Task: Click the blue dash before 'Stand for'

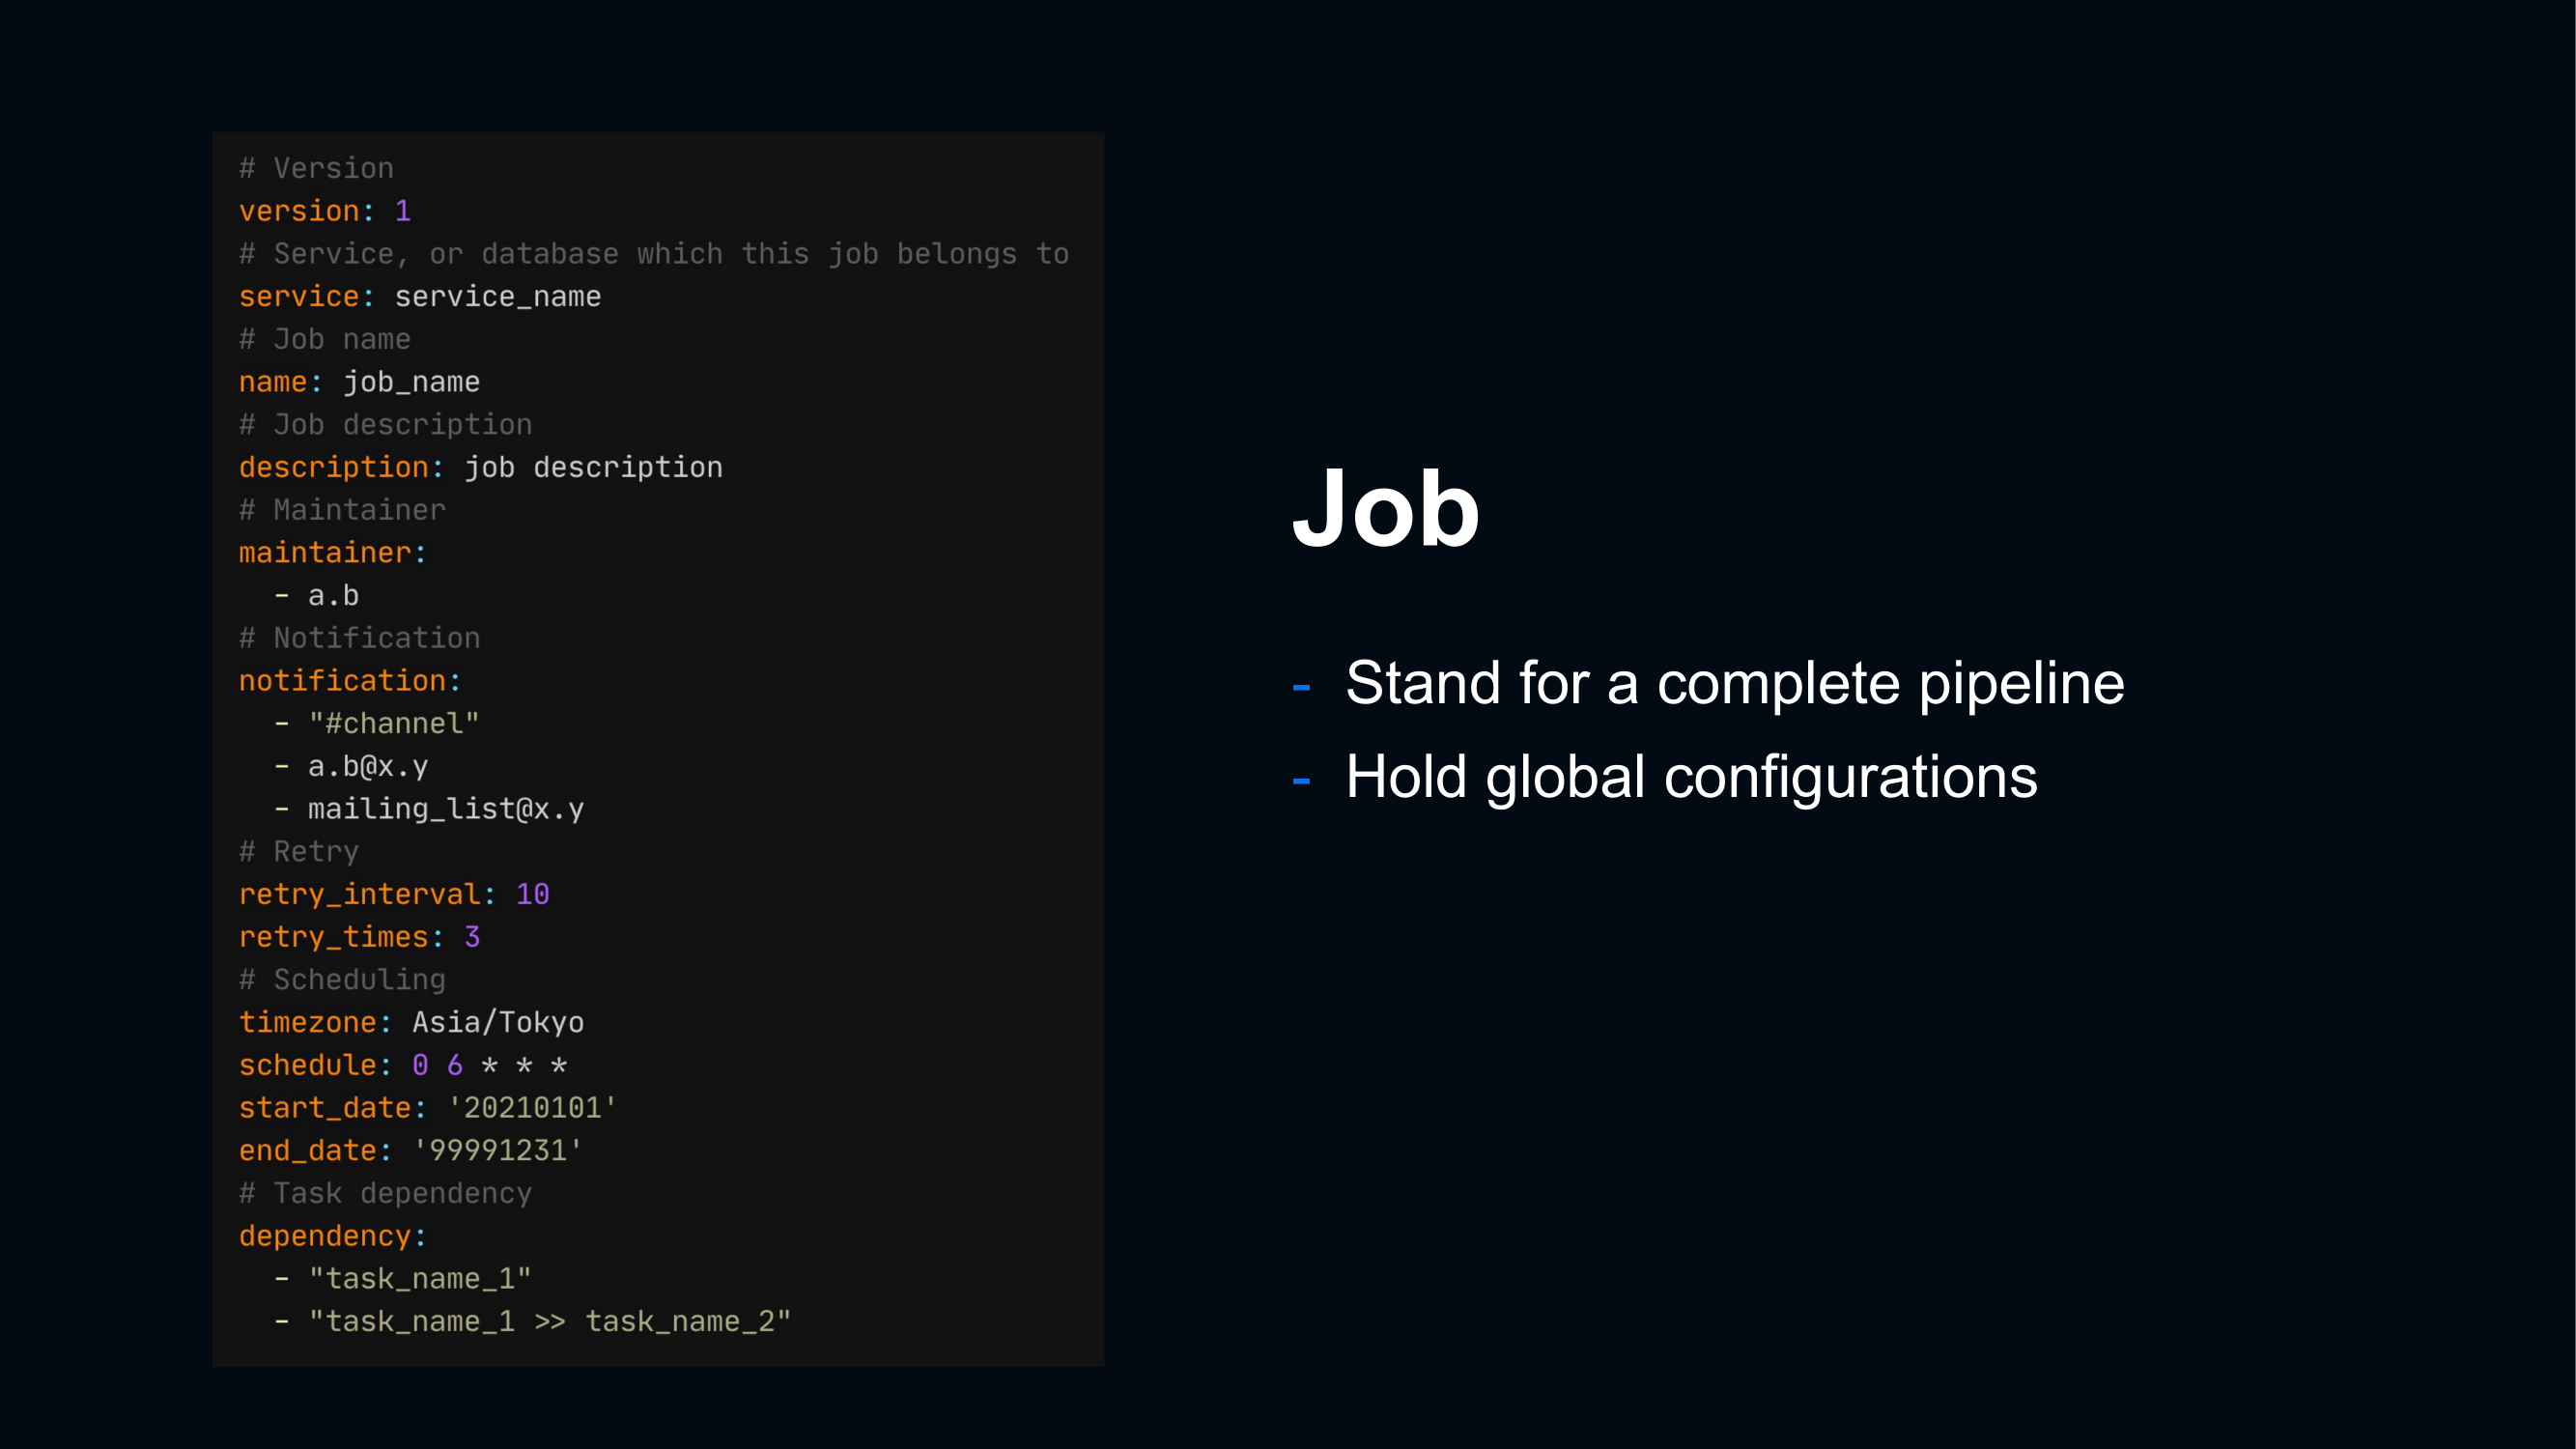Action: (1301, 687)
